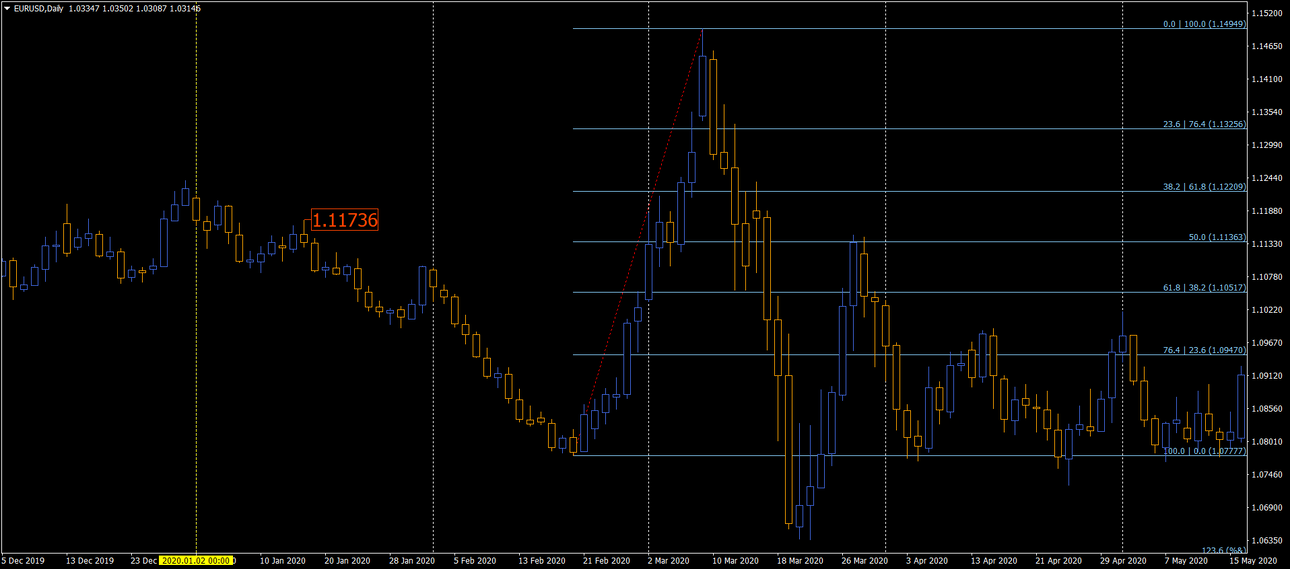Image resolution: width=1290 pixels, height=569 pixels.
Task: Click the 76.4 | 23.6 (1.09470) Fibonacci label
Action: [x=1204, y=350]
